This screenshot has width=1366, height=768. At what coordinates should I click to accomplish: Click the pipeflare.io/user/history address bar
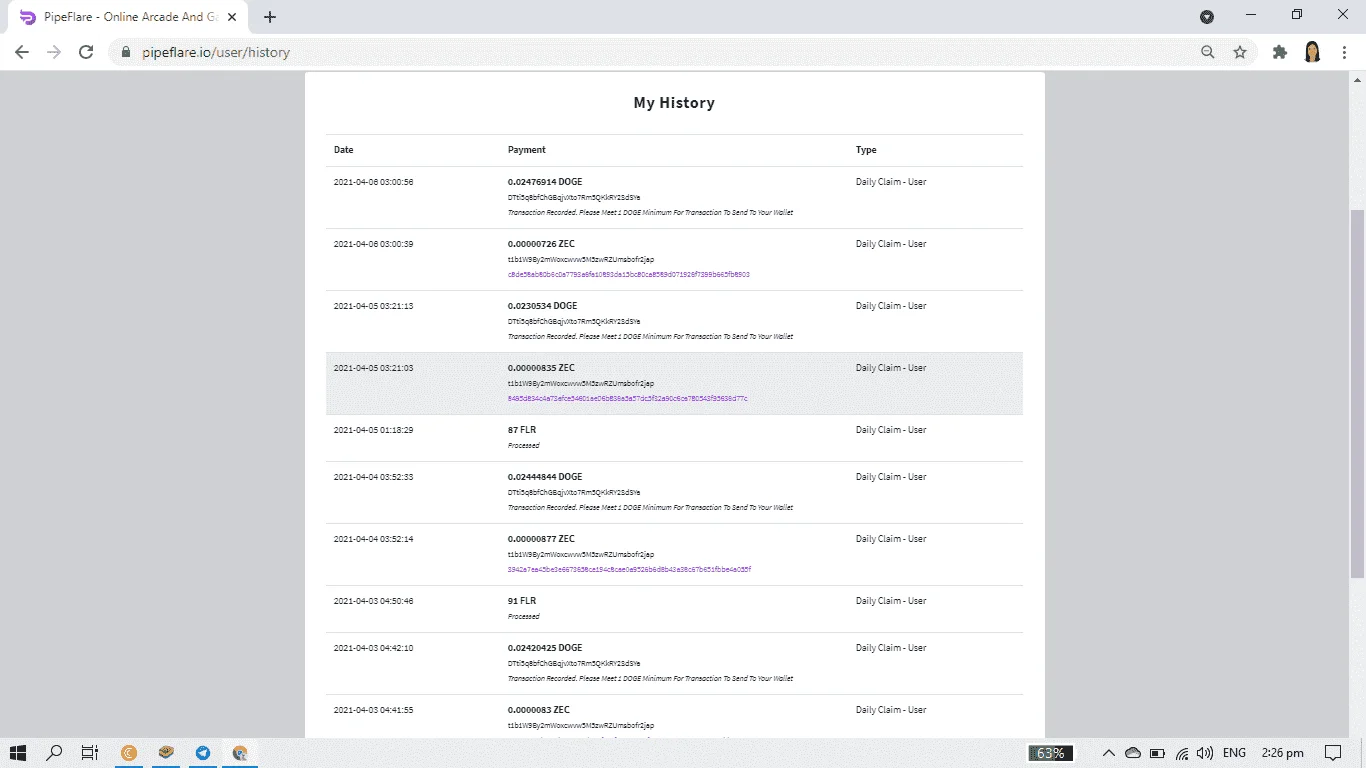(660, 52)
